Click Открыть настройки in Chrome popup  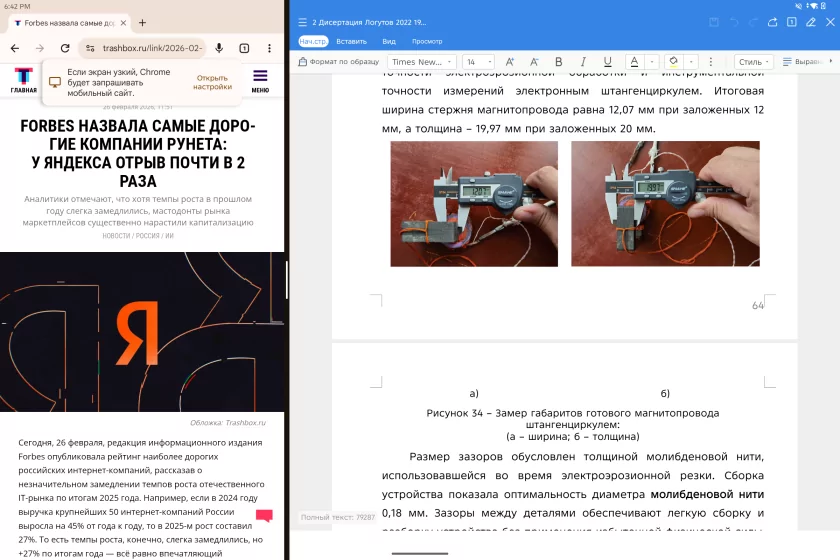[x=212, y=82]
